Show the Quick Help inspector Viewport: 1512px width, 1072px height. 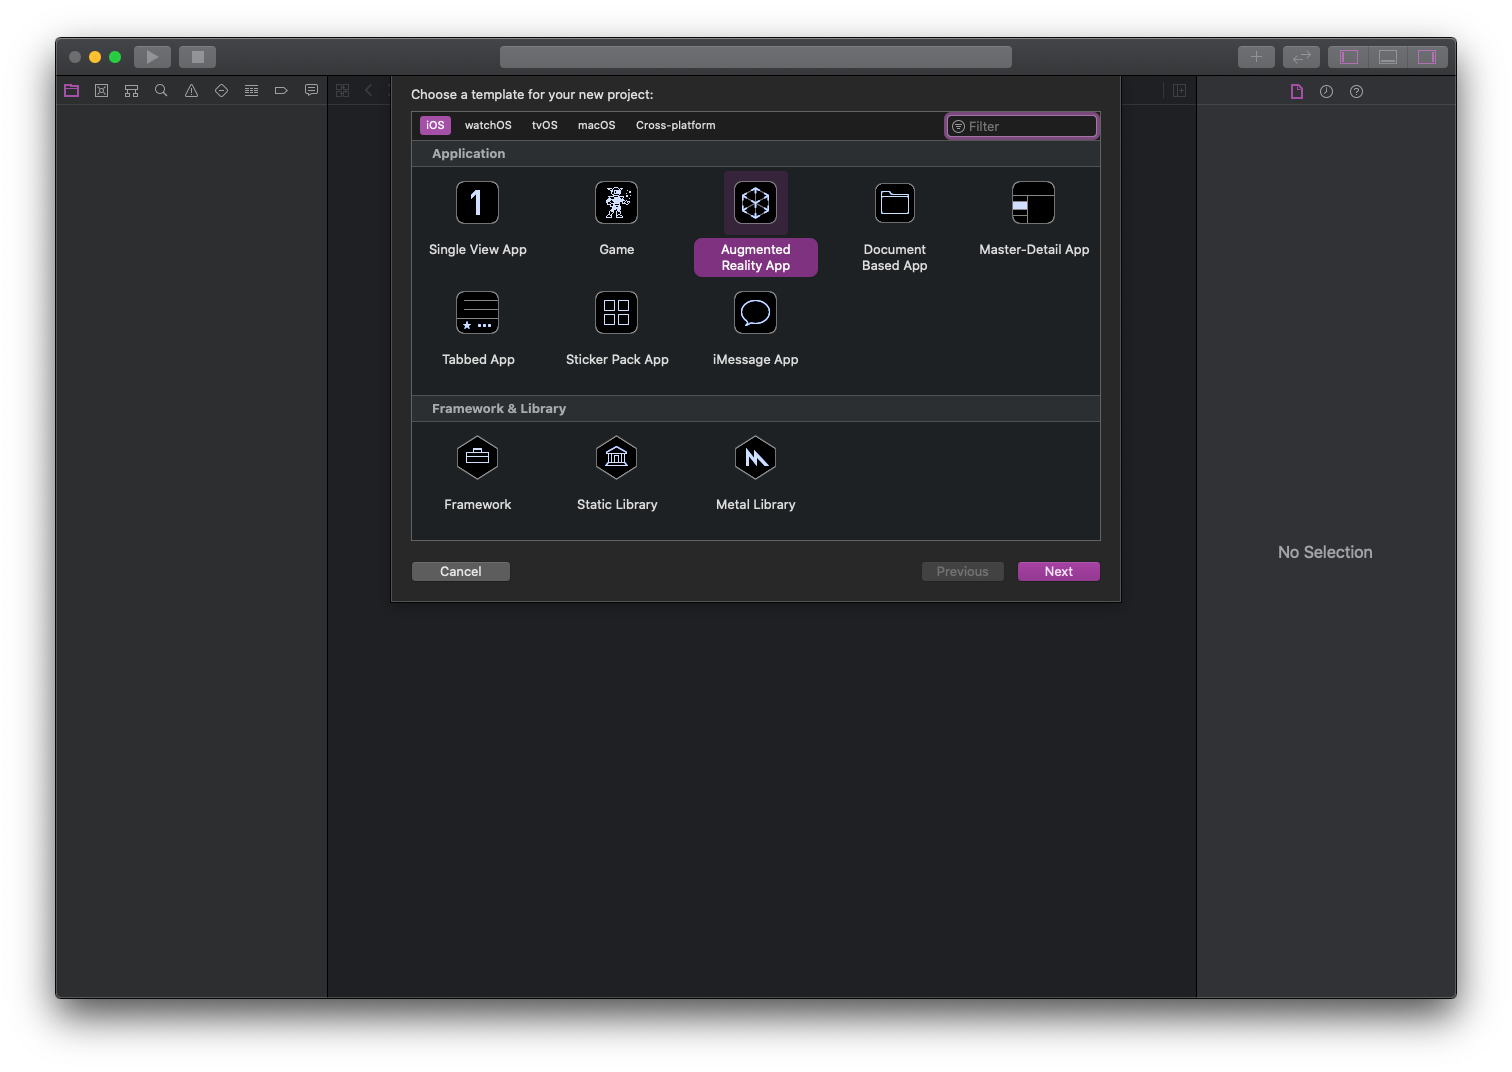coord(1356,91)
